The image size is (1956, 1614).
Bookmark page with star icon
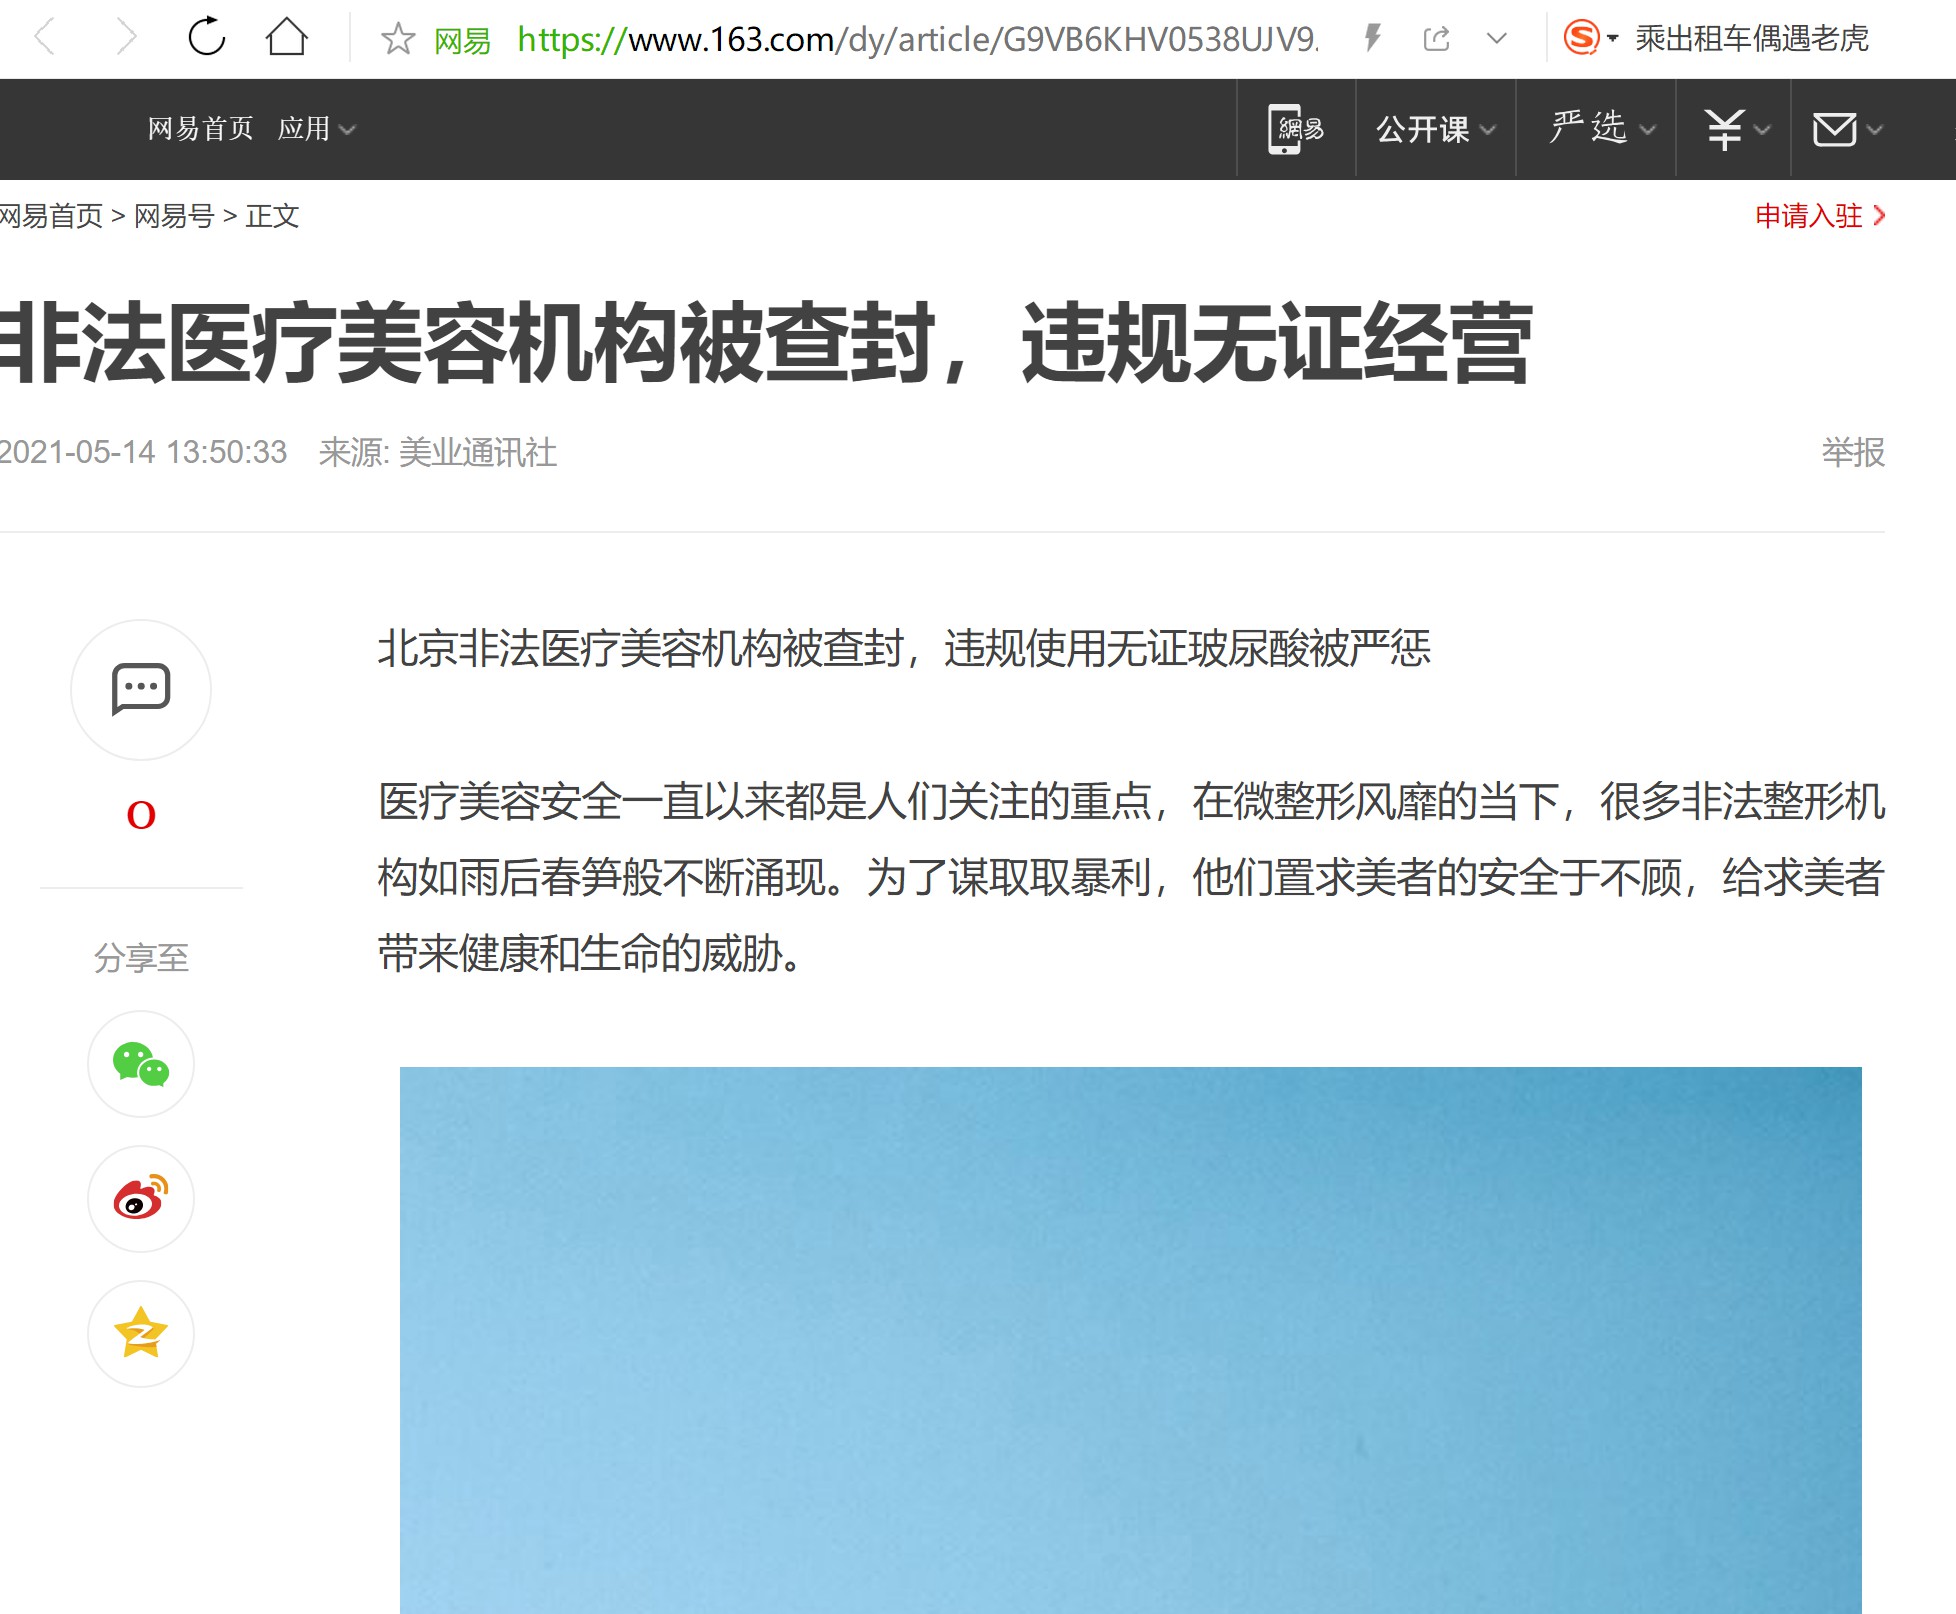click(398, 39)
